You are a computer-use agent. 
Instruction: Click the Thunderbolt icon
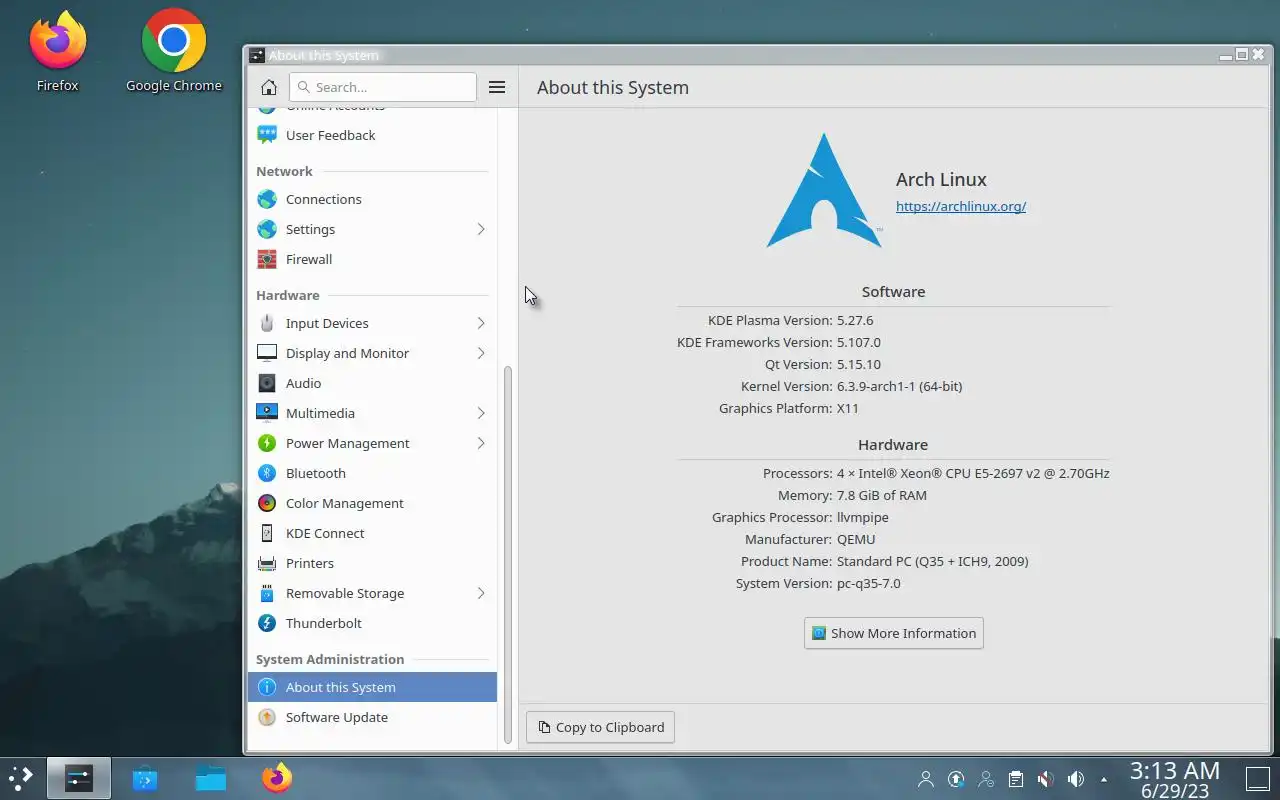point(267,623)
